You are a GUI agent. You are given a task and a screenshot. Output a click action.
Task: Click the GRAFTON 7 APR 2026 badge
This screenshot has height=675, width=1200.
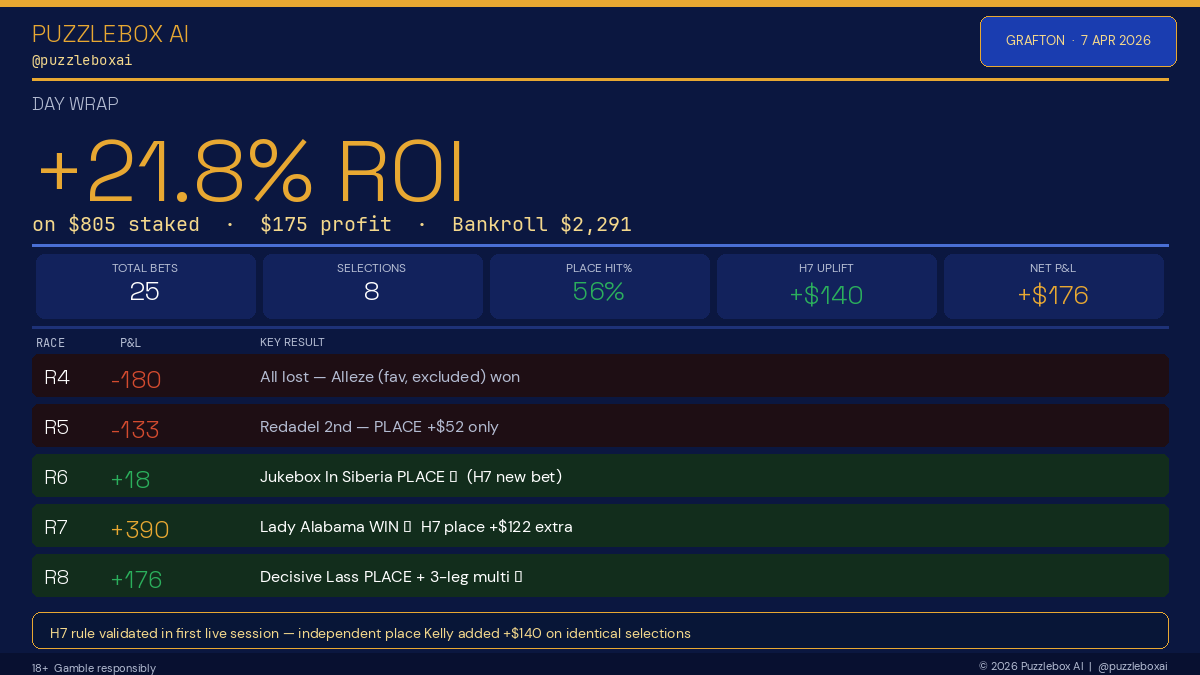point(1078,41)
